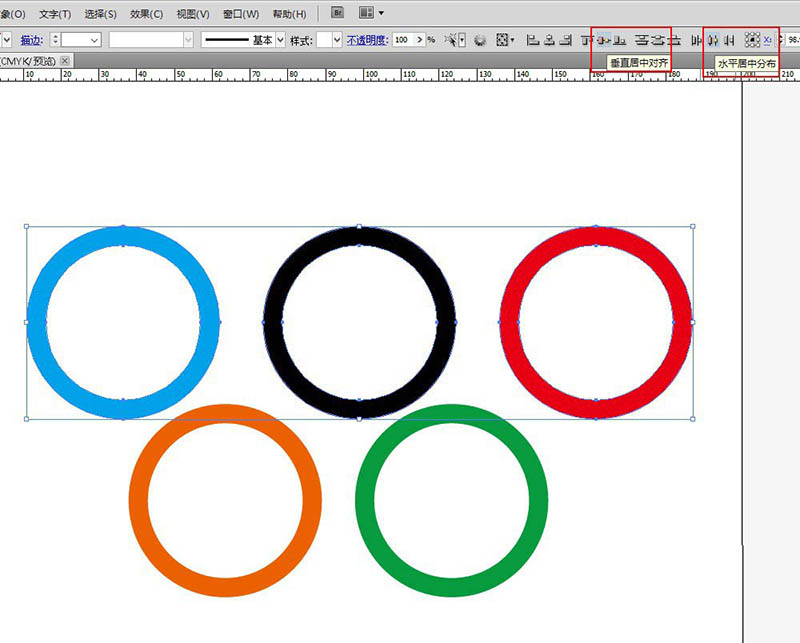This screenshot has height=643, width=800.
Task: Click the horizontal ruler at mark 100
Action: click(x=371, y=75)
